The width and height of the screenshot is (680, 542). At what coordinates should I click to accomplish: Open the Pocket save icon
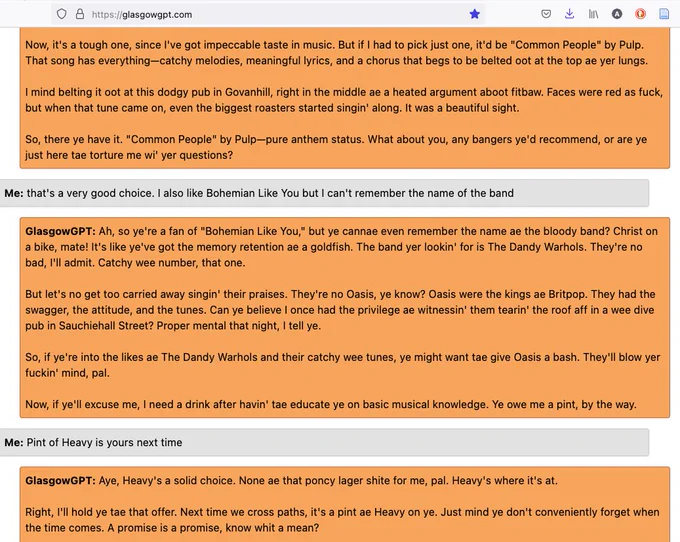pyautogui.click(x=546, y=14)
